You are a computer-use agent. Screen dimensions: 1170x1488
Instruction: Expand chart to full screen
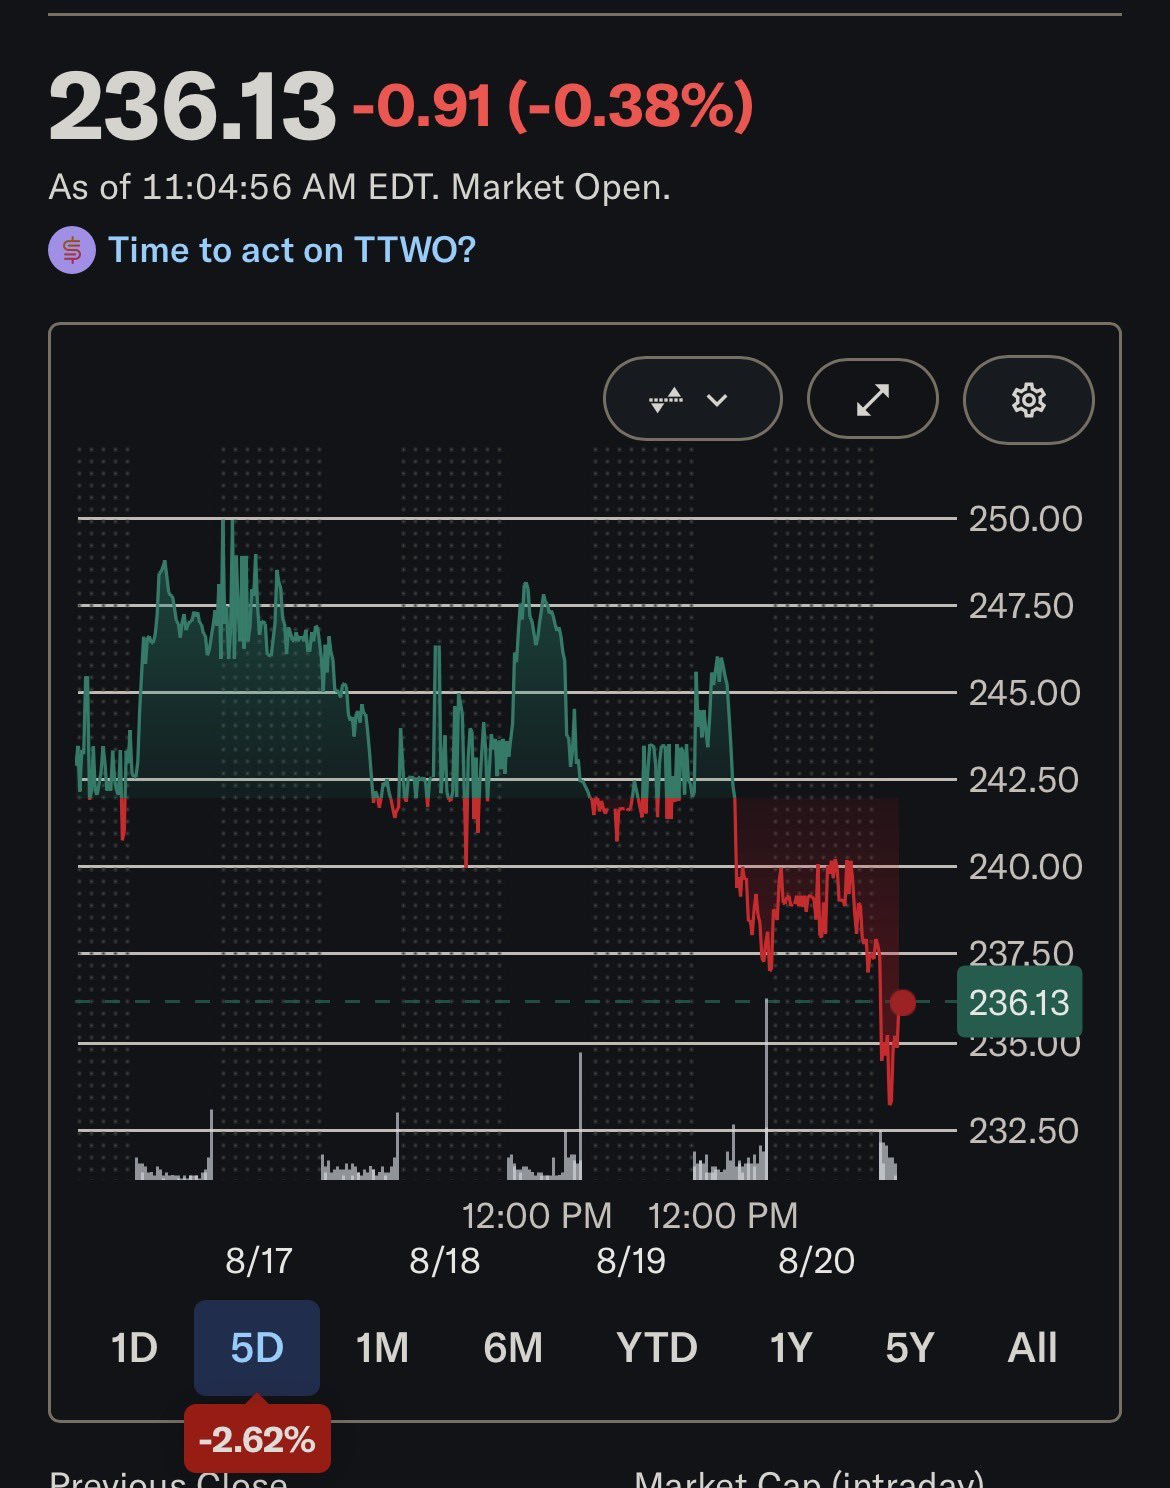872,399
